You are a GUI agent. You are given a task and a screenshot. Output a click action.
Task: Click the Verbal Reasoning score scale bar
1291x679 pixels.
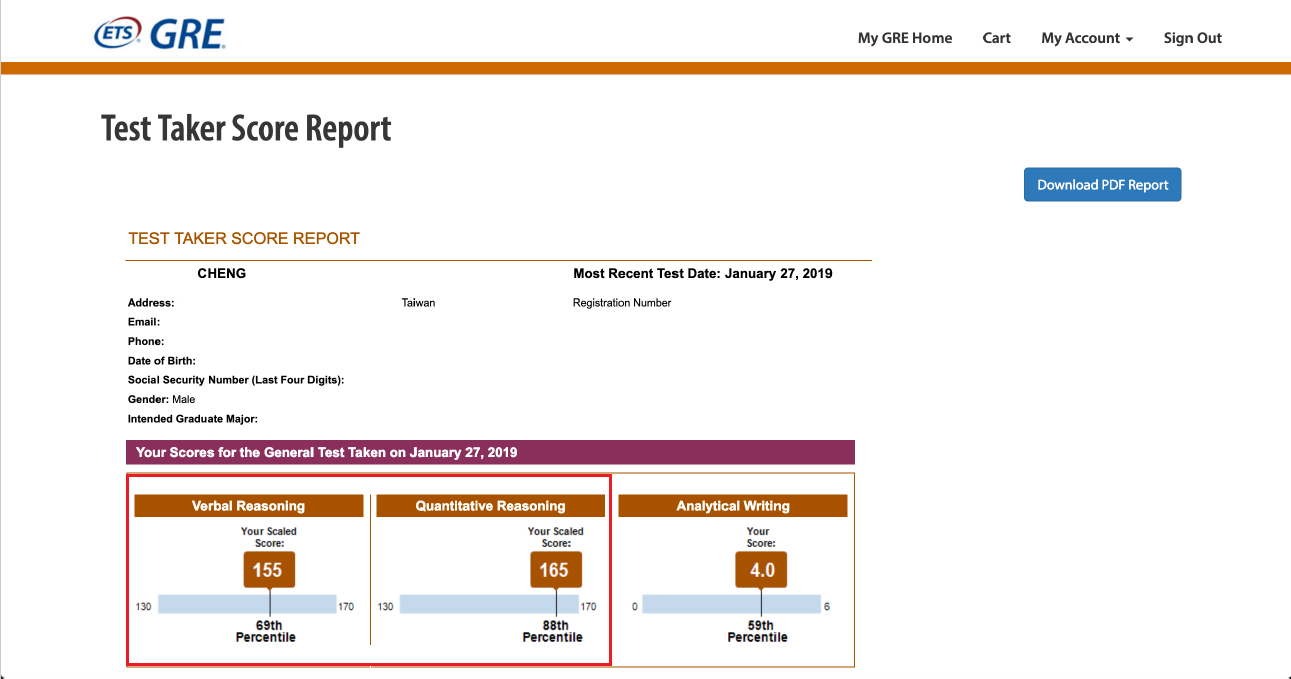point(247,604)
